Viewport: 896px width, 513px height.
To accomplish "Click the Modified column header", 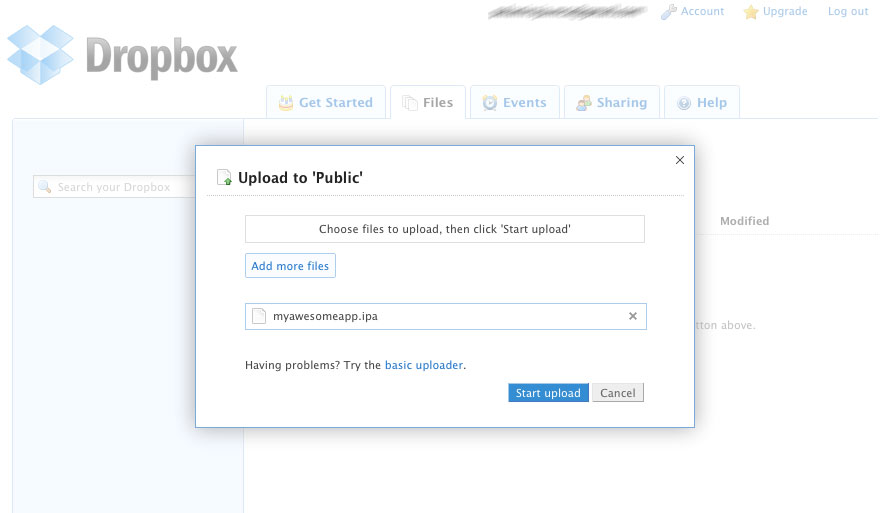I will pyautogui.click(x=745, y=221).
